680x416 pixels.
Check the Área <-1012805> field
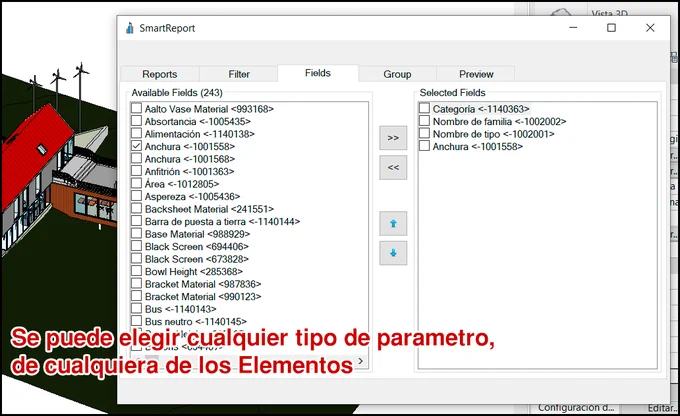pyautogui.click(x=136, y=183)
